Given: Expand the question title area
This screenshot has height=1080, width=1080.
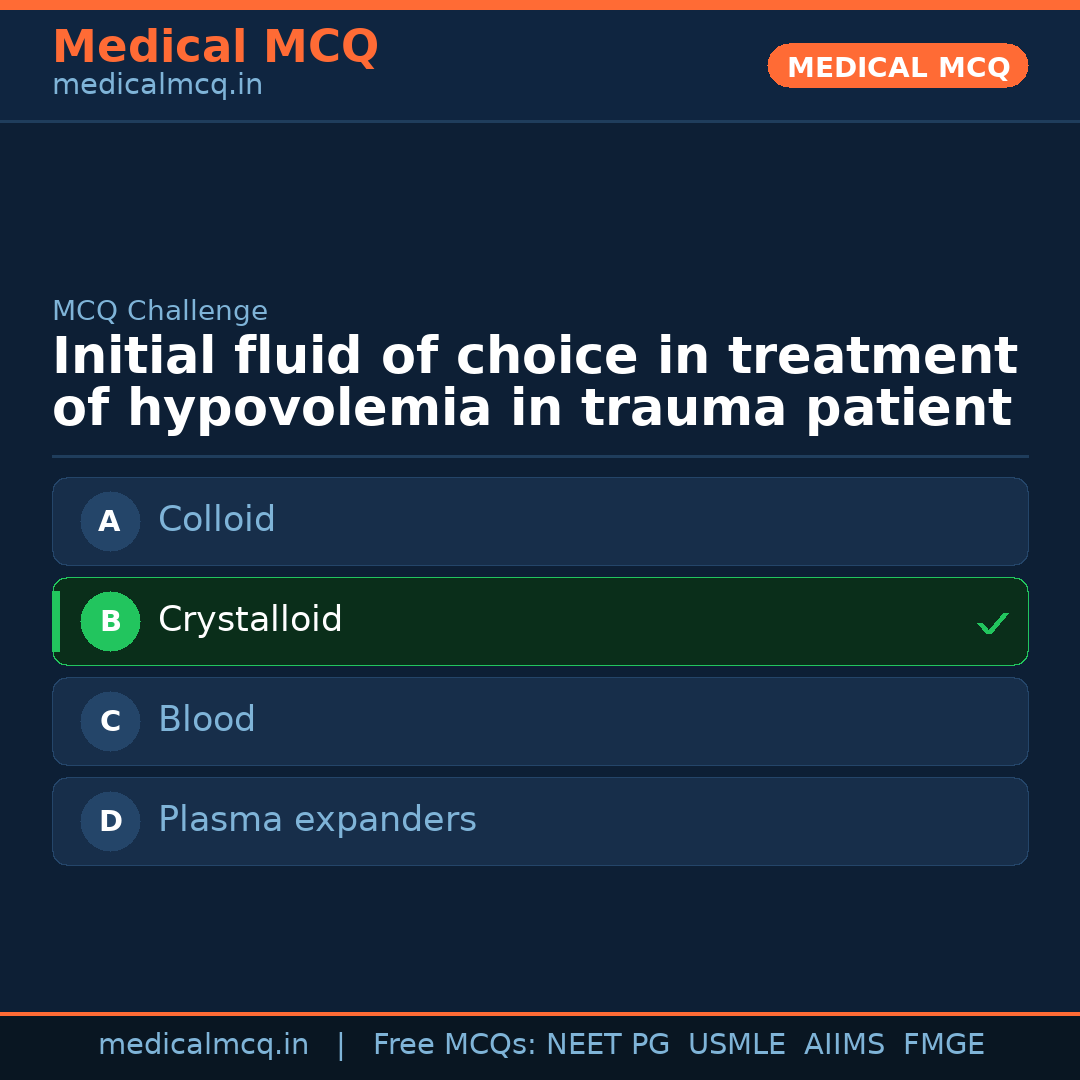Looking at the screenshot, I should pyautogui.click(x=535, y=382).
